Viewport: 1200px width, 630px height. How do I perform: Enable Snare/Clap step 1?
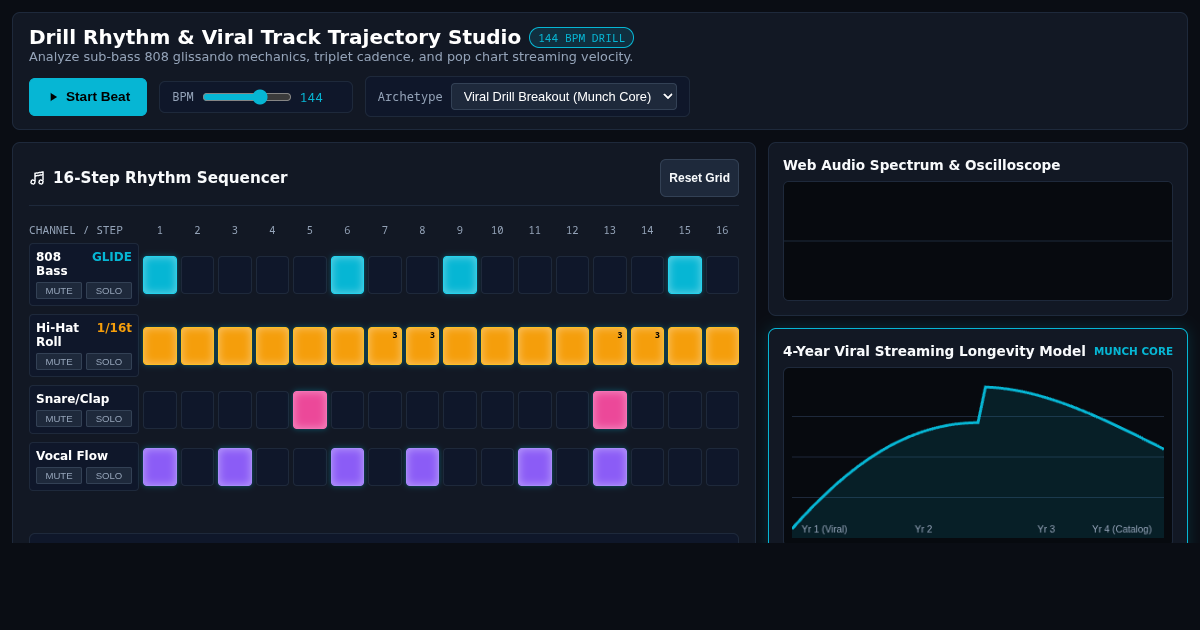click(160, 410)
